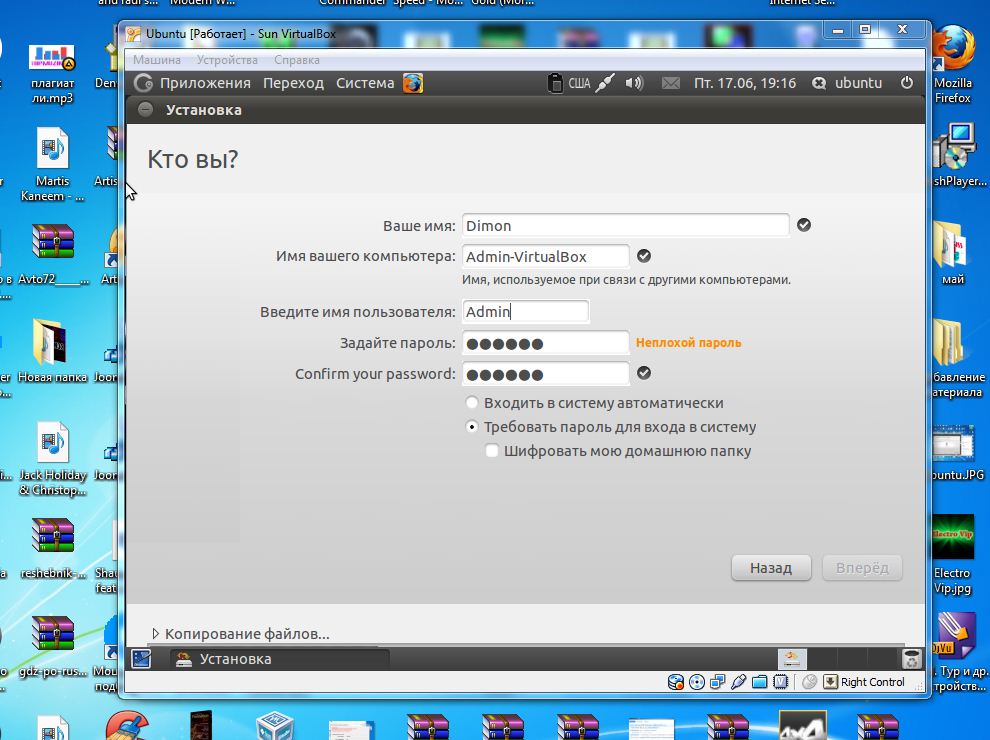Open Jack Holiday & Christop audio file
990x740 pixels.
point(52,458)
